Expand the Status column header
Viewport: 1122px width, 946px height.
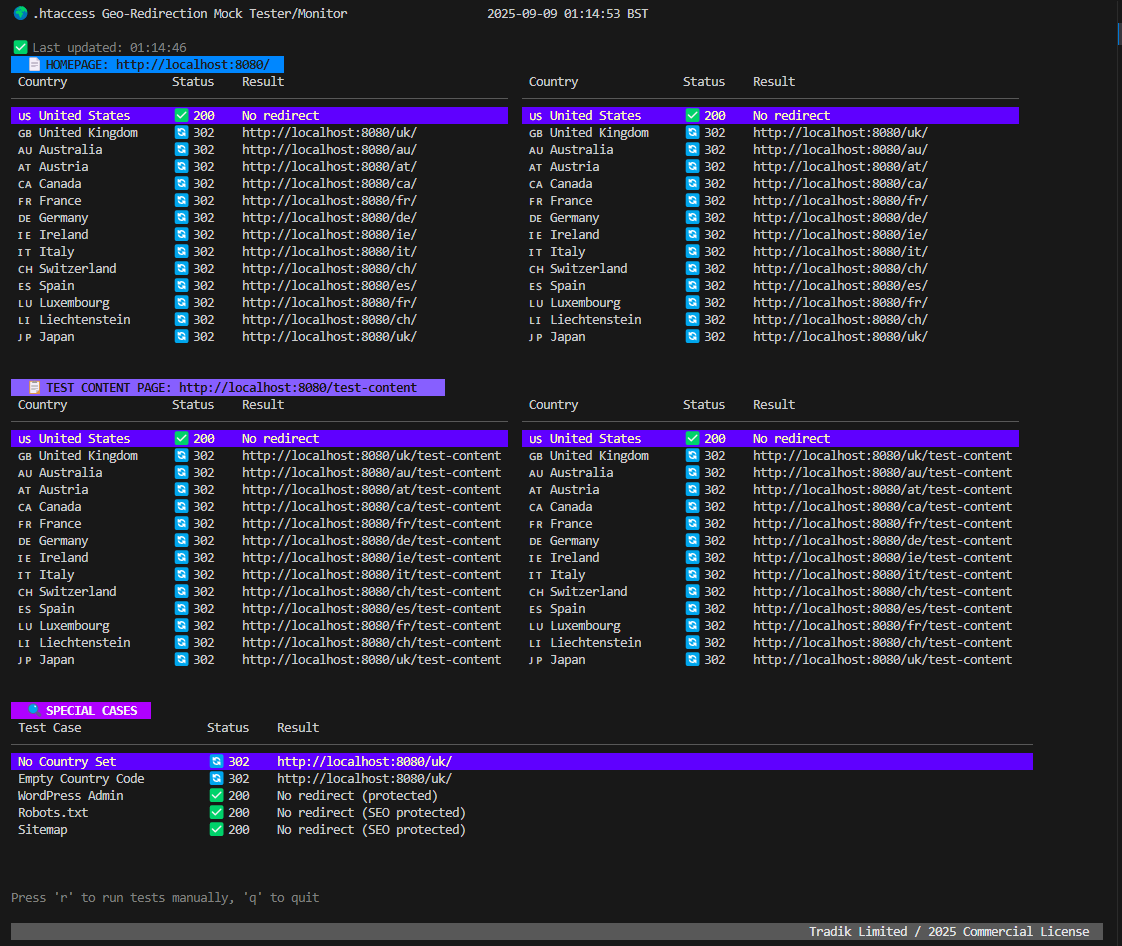pyautogui.click(x=193, y=81)
